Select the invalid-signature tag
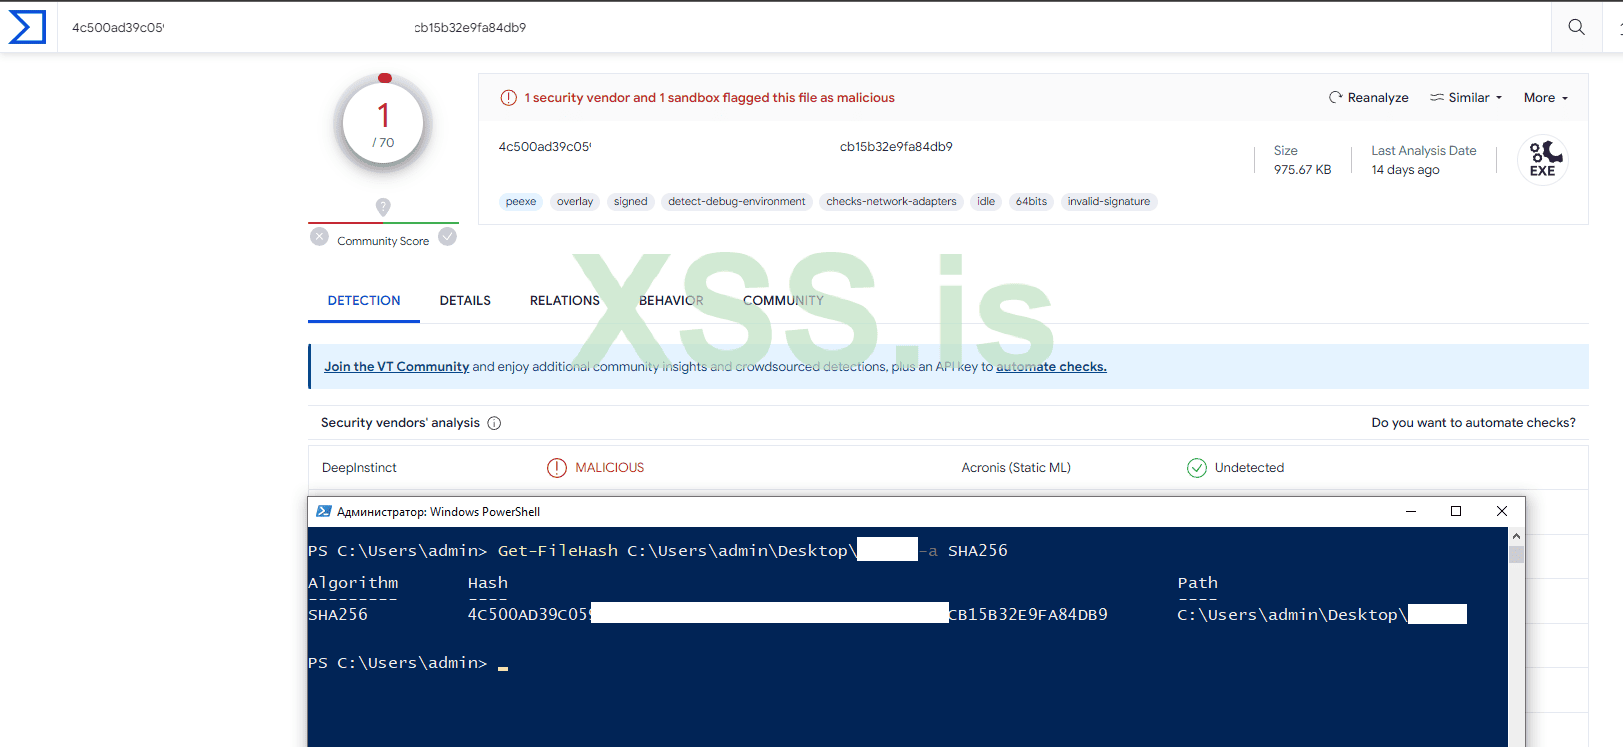1623x747 pixels. 1109,201
